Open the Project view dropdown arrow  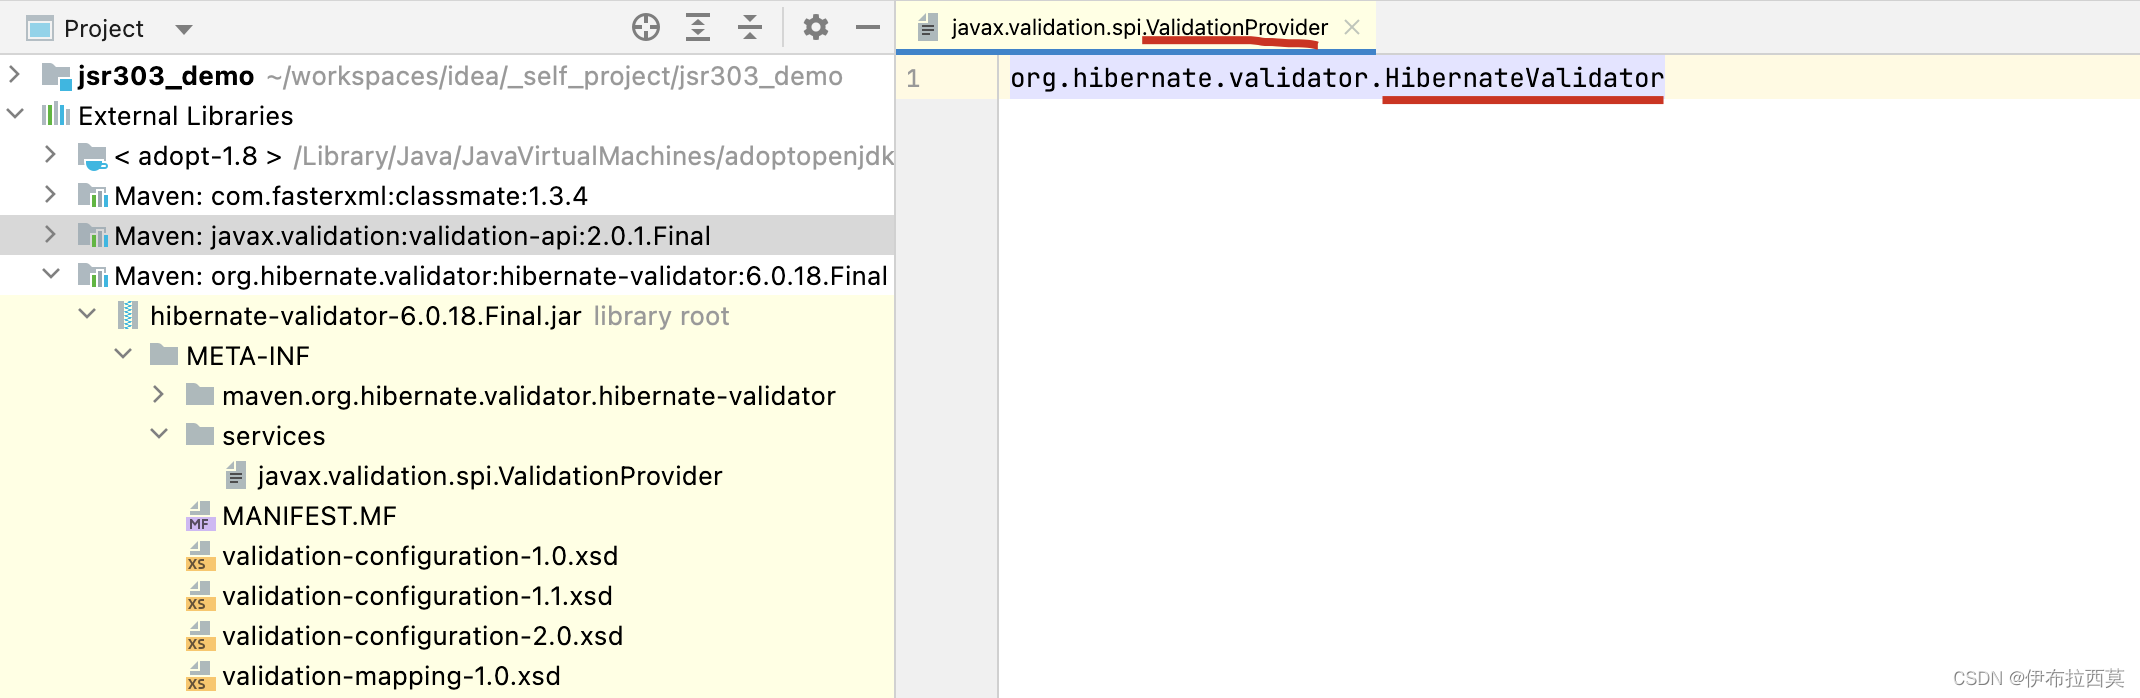184,29
